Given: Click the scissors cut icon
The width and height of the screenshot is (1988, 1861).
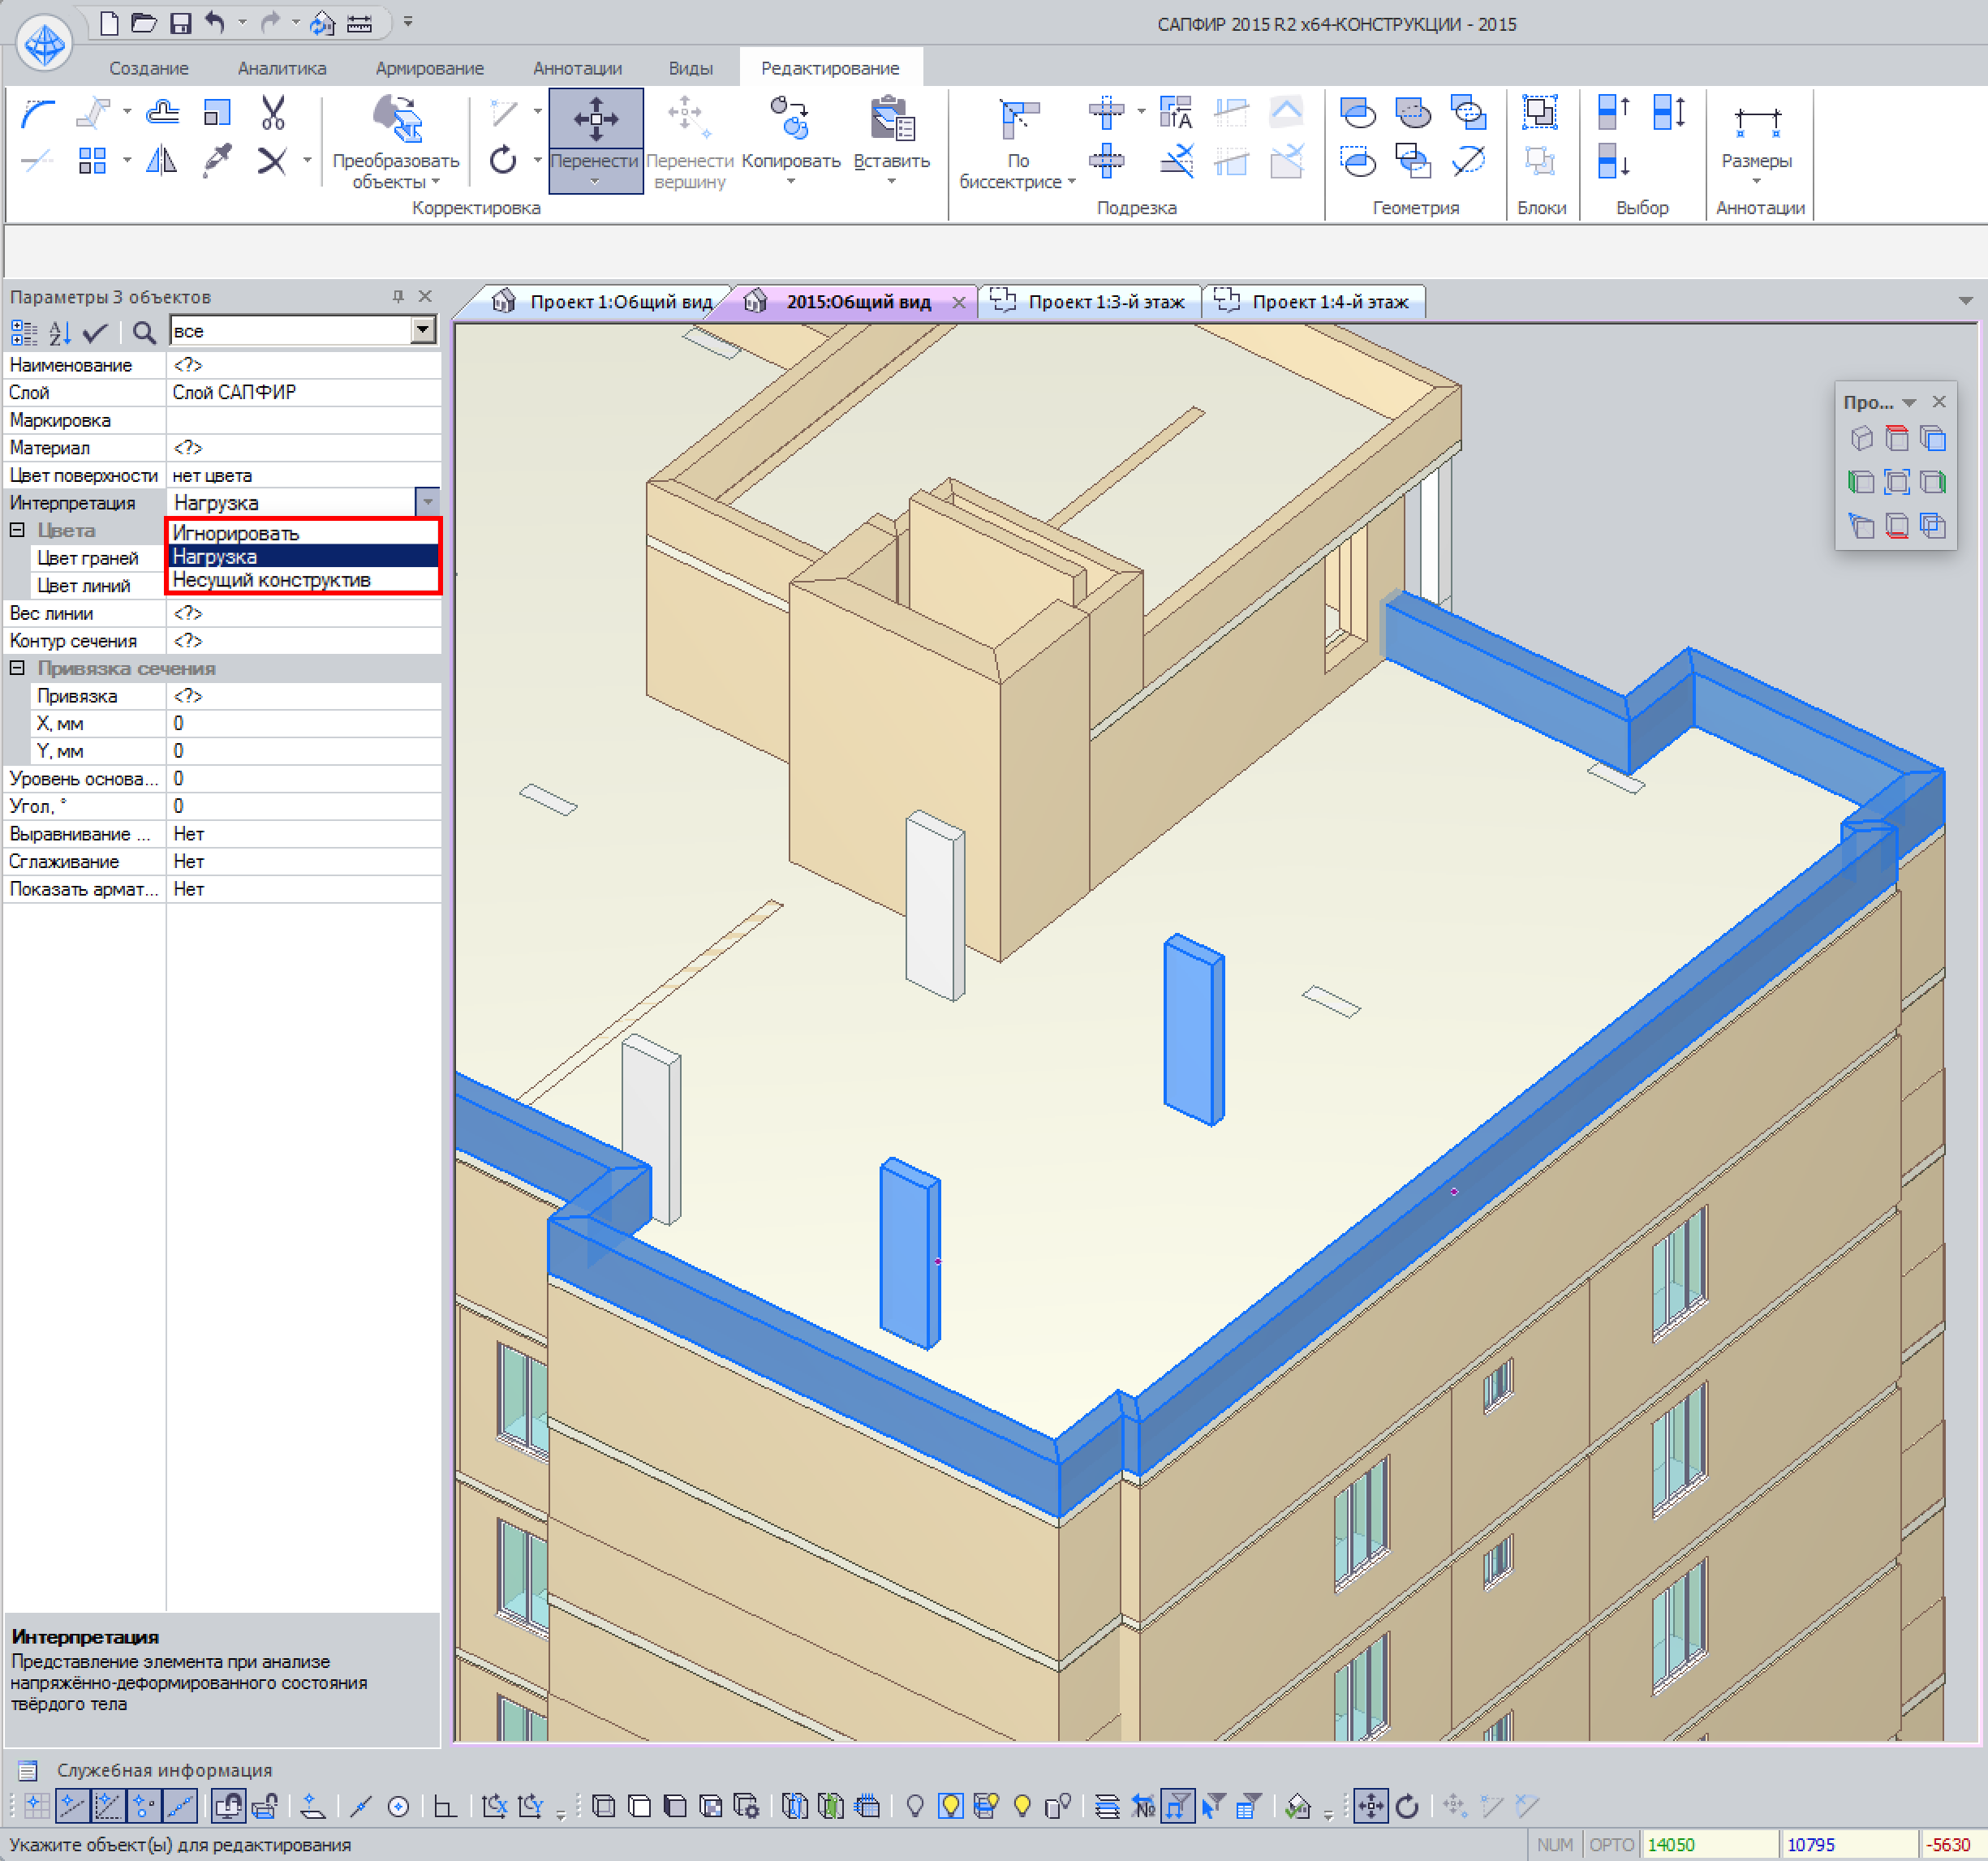Looking at the screenshot, I should point(272,113).
